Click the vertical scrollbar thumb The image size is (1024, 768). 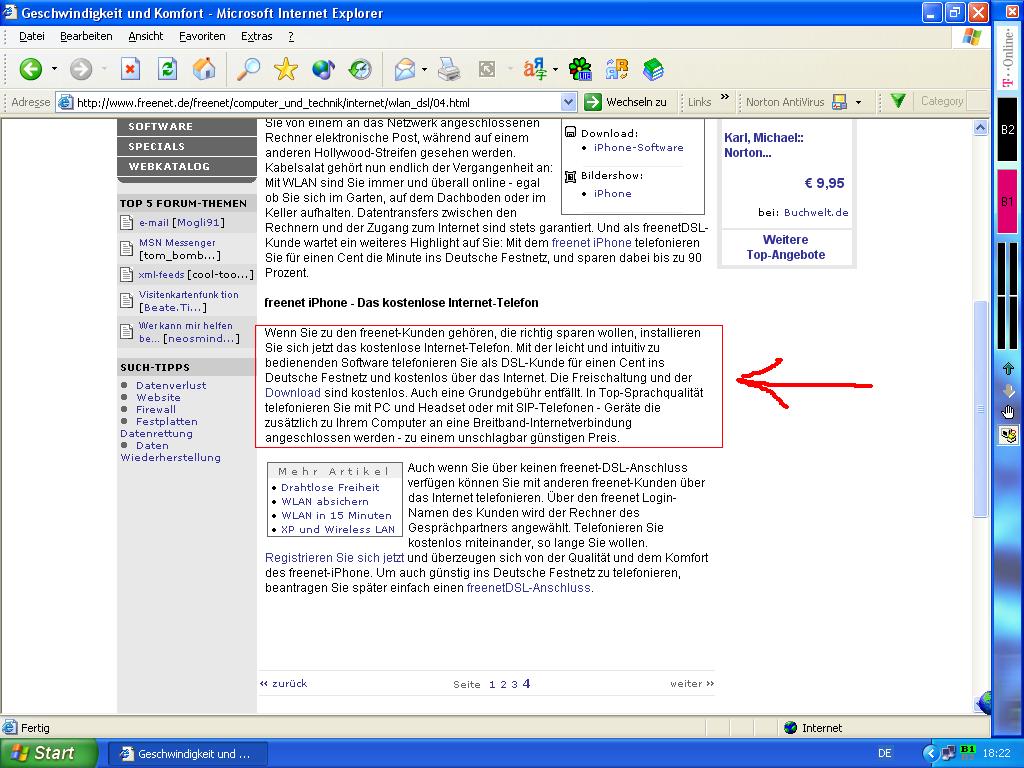tap(980, 408)
